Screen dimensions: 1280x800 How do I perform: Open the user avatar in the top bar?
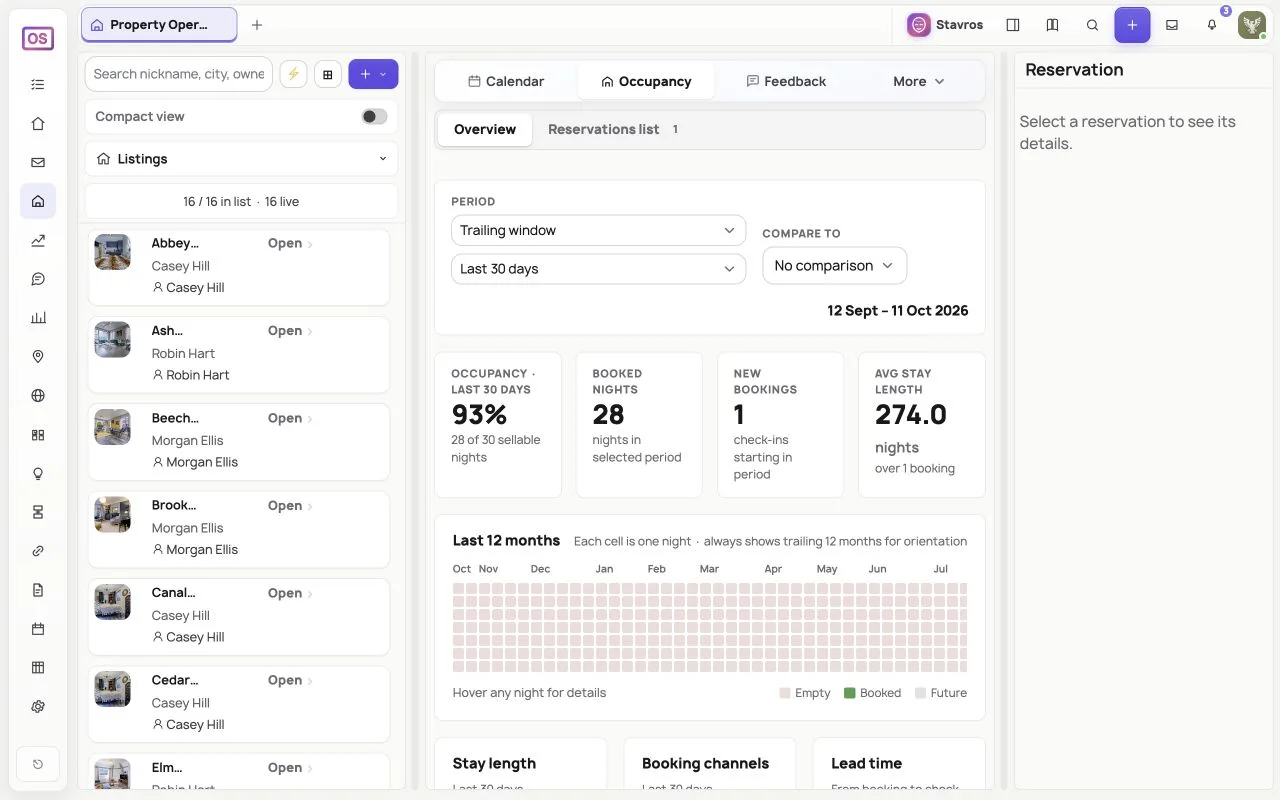[x=1252, y=25]
